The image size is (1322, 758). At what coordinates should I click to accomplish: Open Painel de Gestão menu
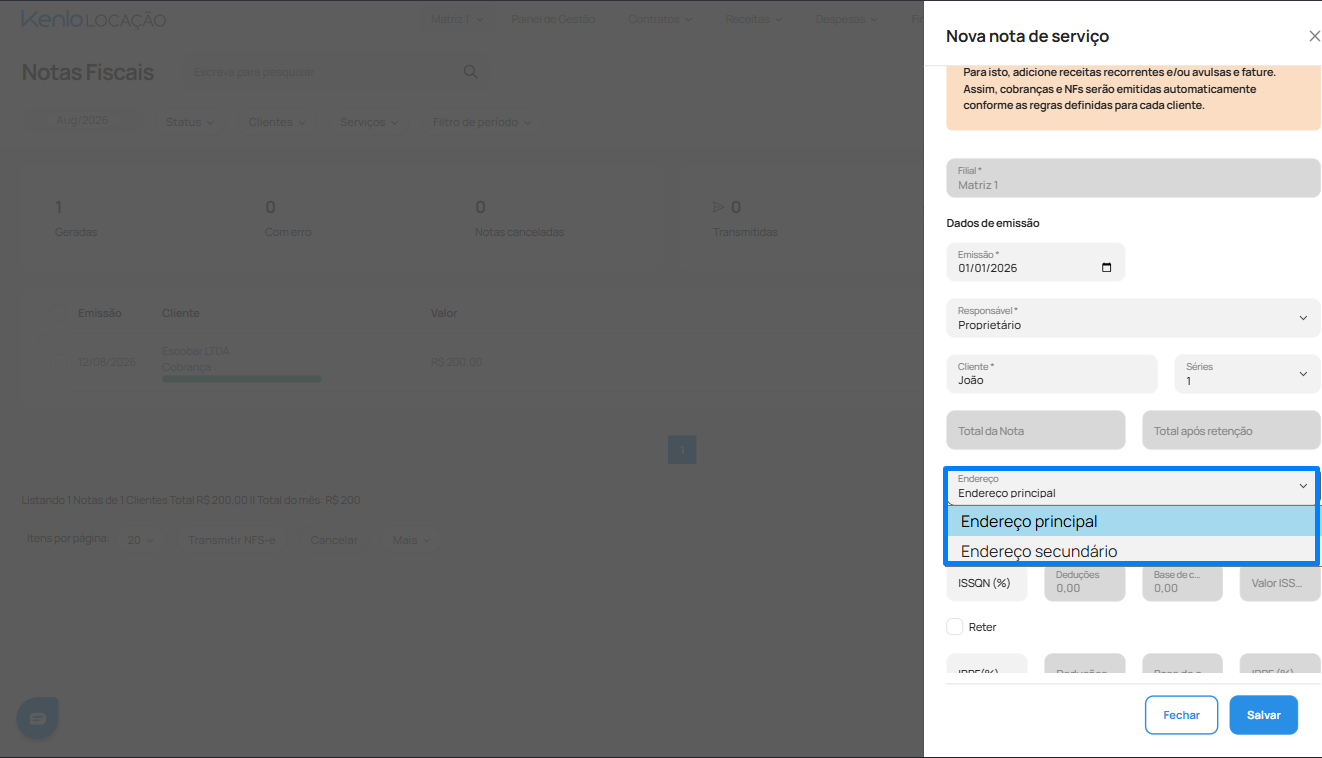pos(553,19)
